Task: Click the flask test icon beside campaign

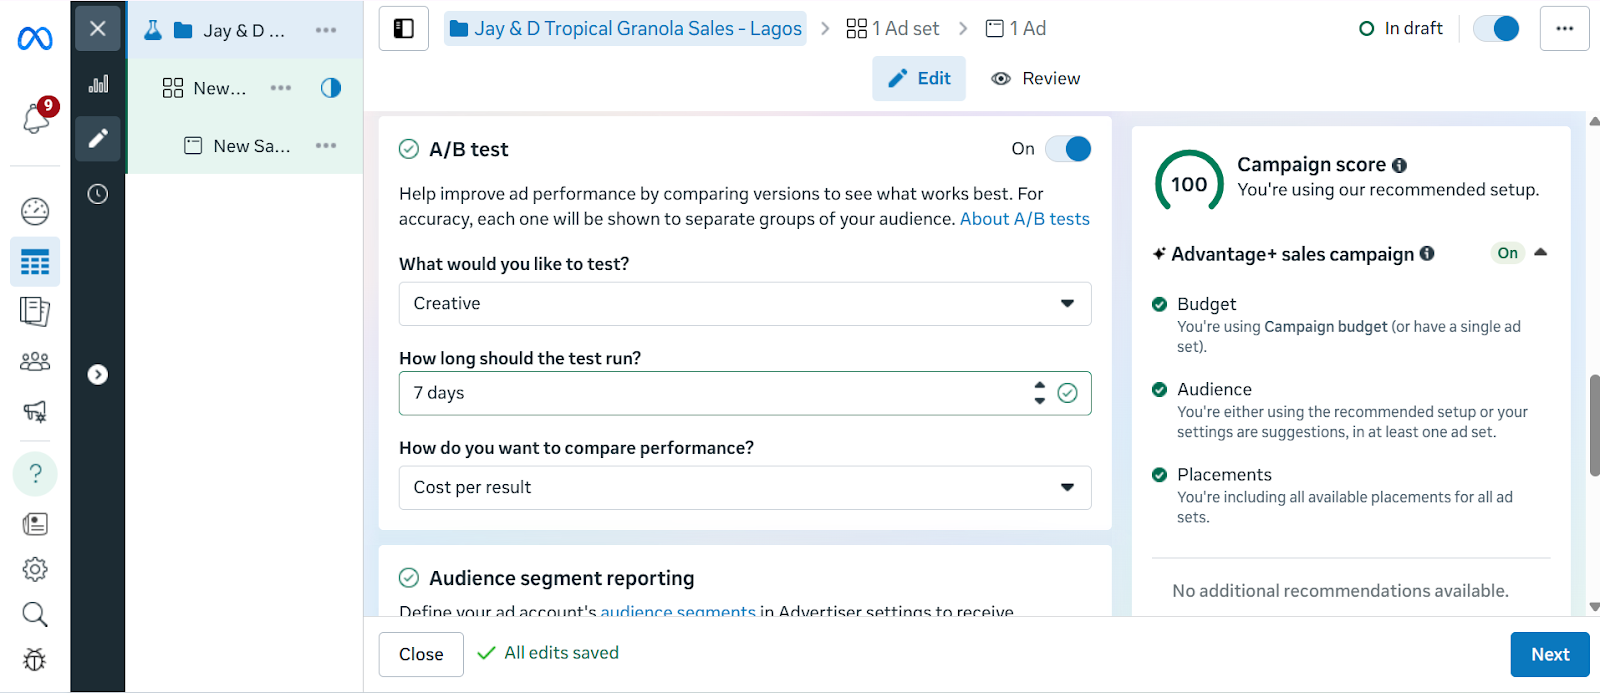Action: click(153, 30)
